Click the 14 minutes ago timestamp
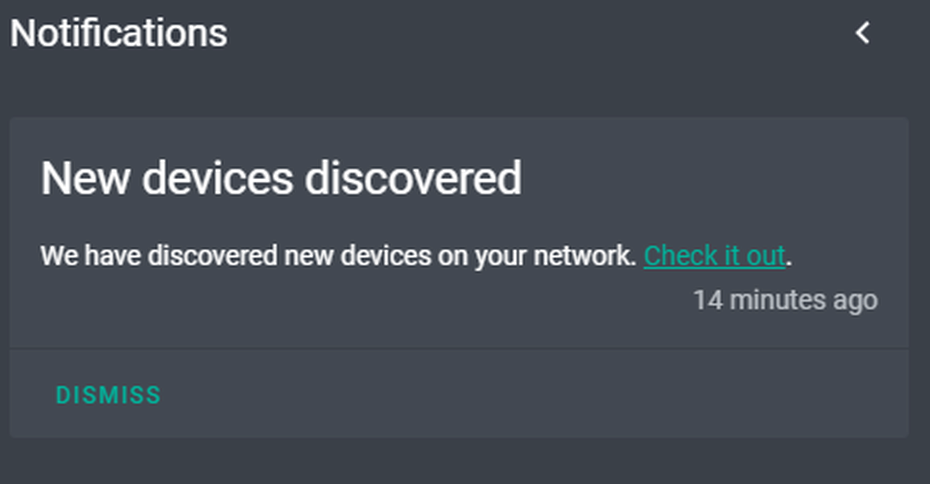This screenshot has width=930, height=484. tap(785, 300)
